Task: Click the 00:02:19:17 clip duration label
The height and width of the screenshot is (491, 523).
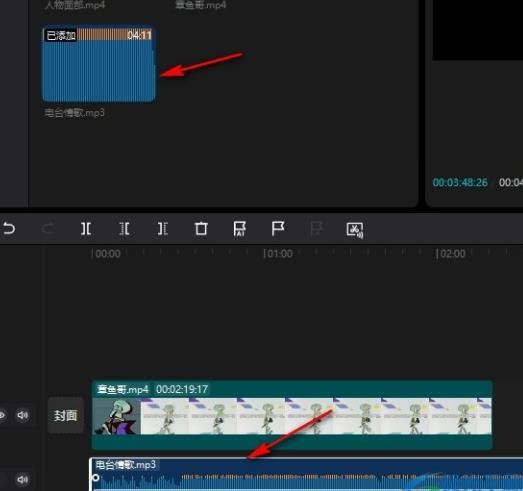Action: (182, 389)
